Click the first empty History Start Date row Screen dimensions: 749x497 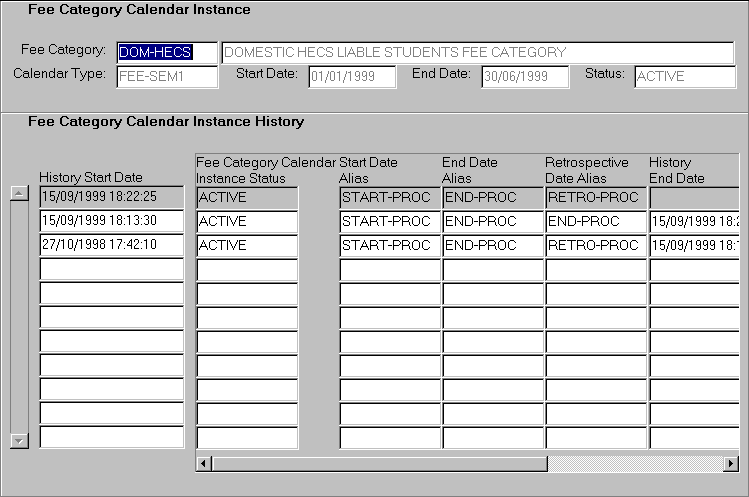tap(112, 269)
